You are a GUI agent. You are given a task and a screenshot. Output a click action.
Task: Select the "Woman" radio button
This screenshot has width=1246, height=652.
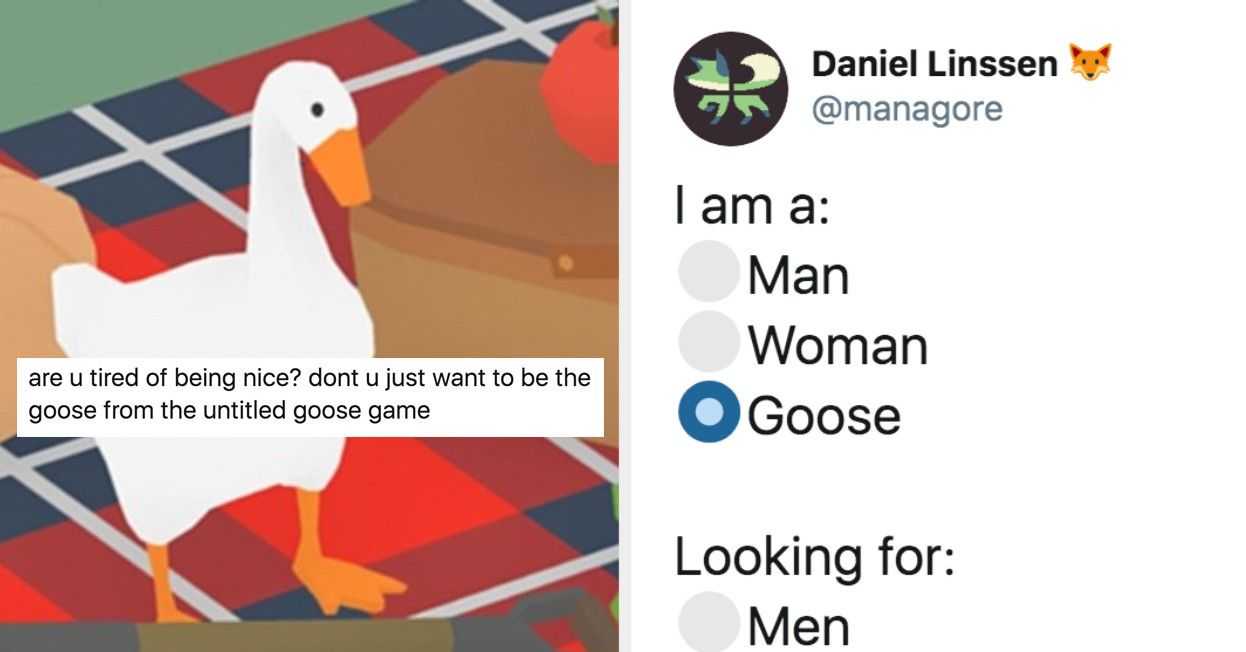click(x=708, y=342)
